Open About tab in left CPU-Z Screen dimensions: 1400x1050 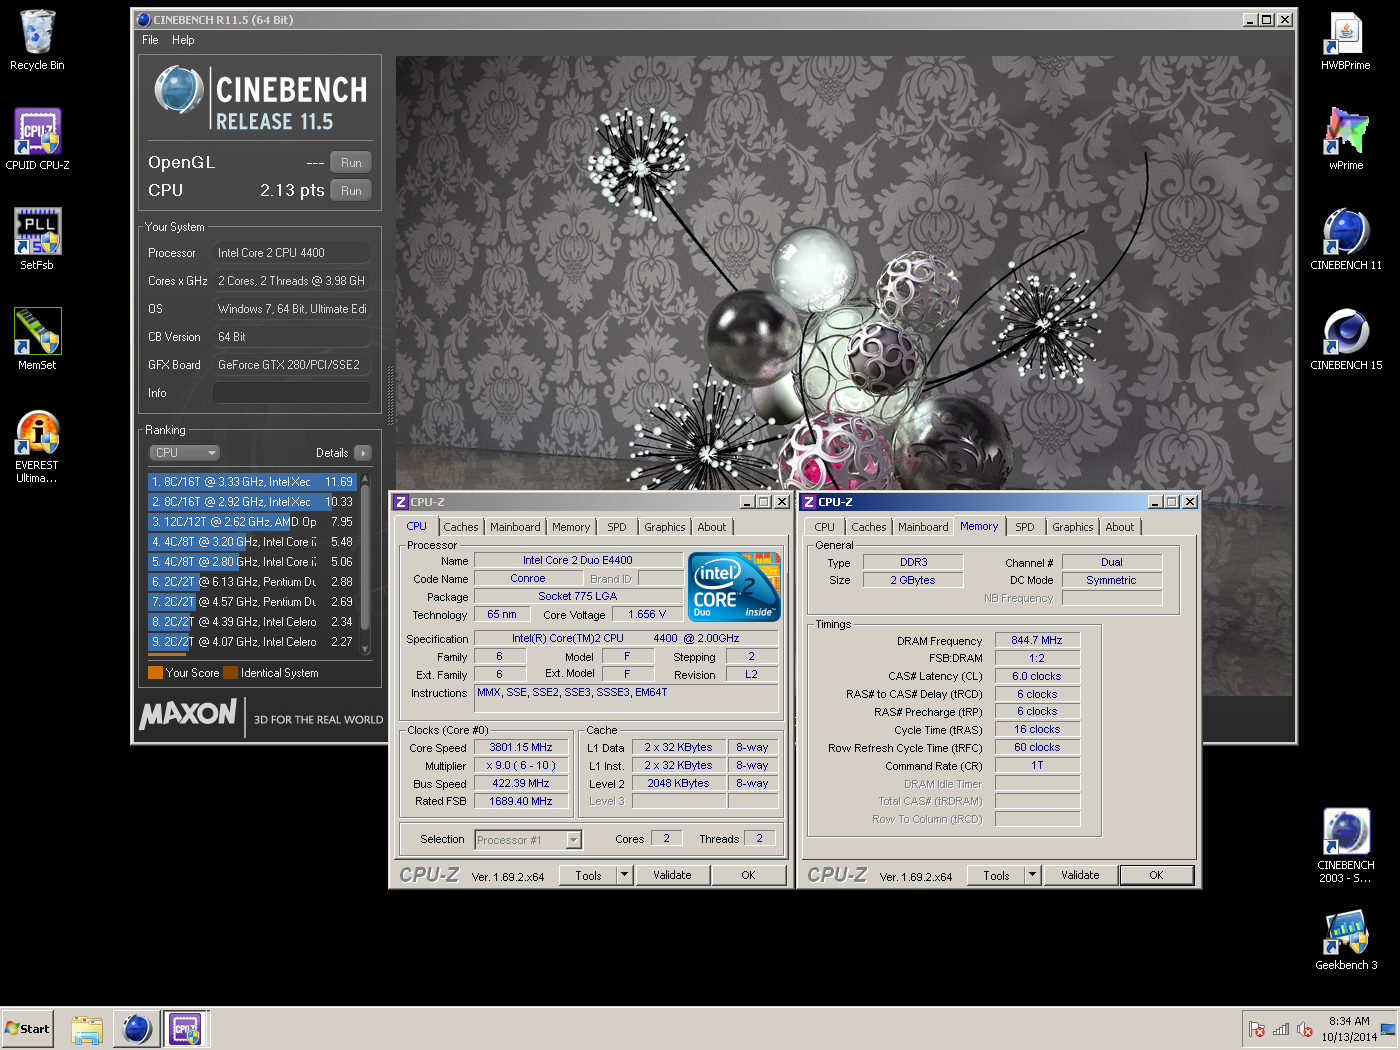click(712, 527)
